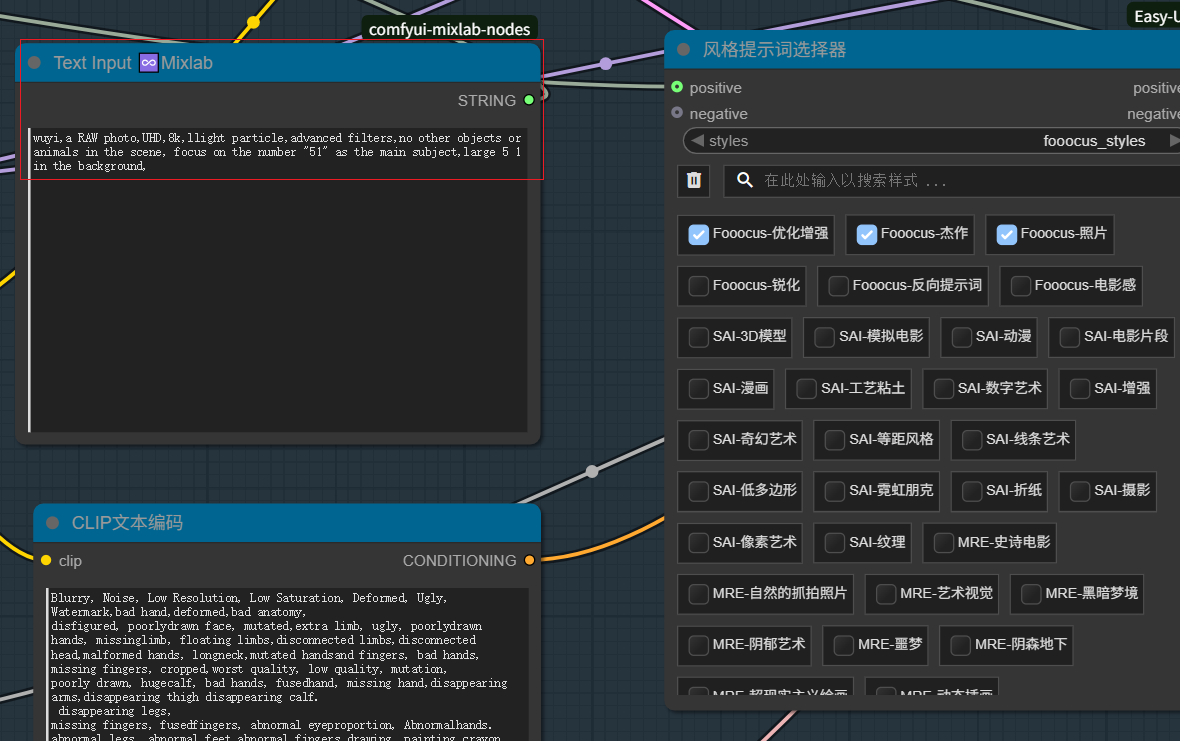Screen dimensions: 1180x741
Task: Click the clip input connector
Action: pyautogui.click(x=47, y=560)
